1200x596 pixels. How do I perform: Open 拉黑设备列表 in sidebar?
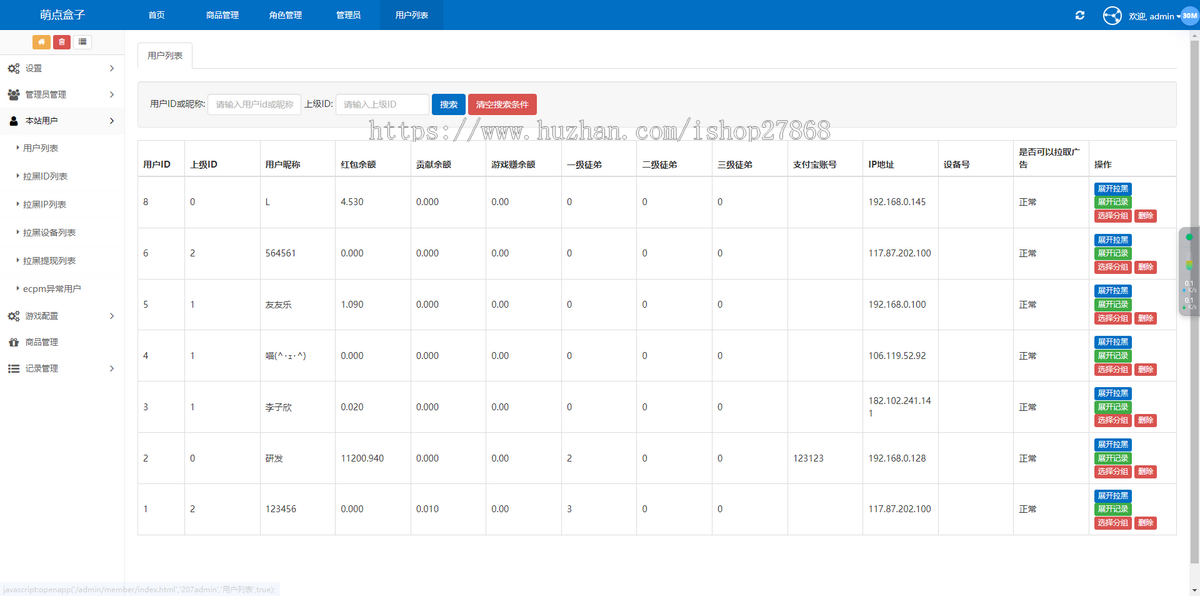49,232
